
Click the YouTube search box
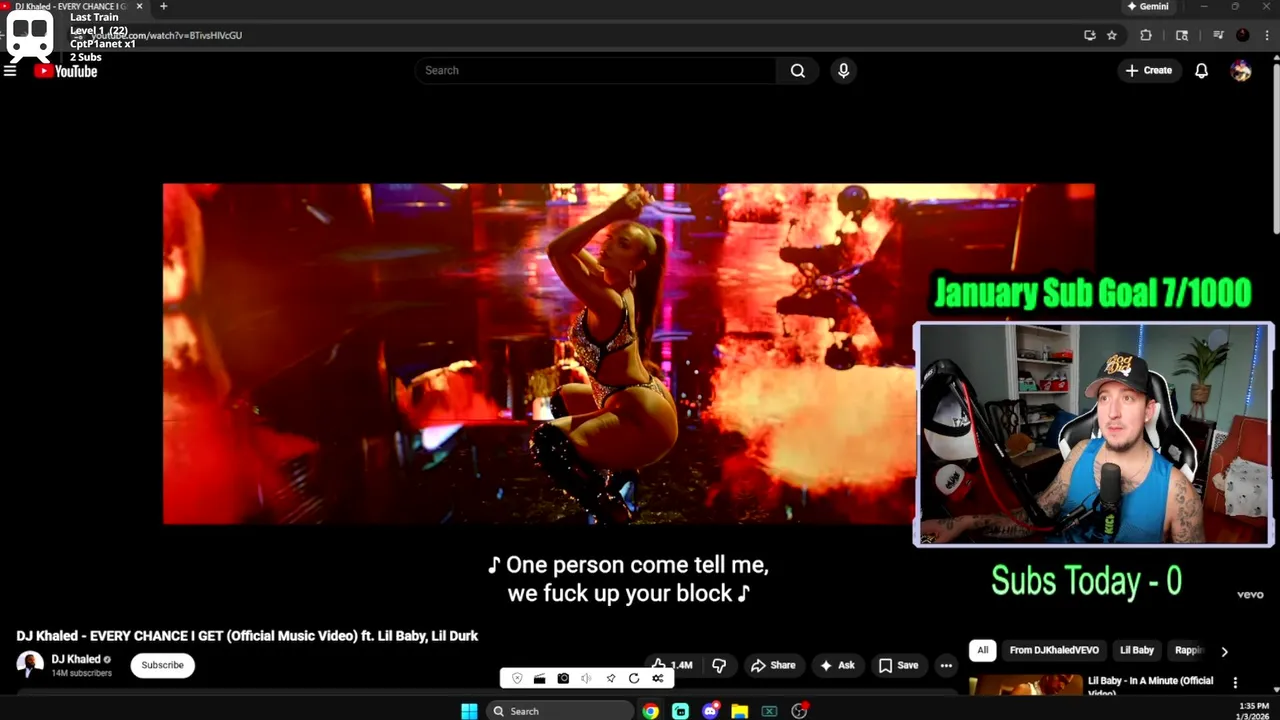595,70
